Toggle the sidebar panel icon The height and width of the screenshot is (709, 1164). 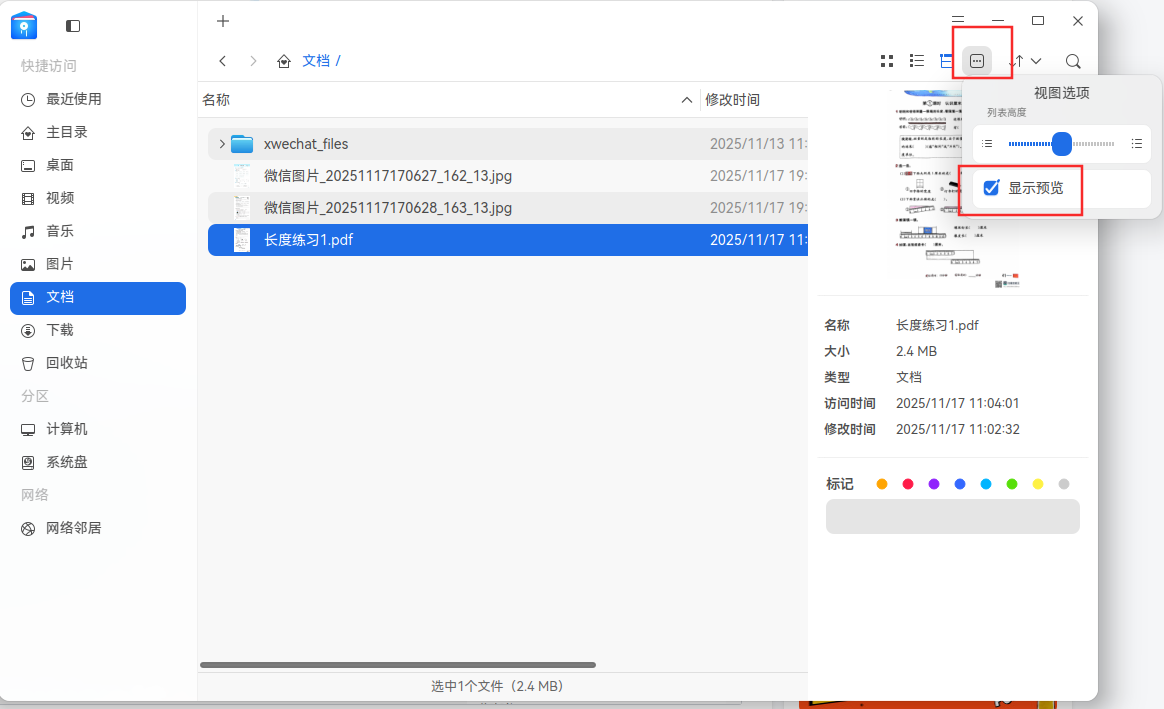click(x=73, y=26)
